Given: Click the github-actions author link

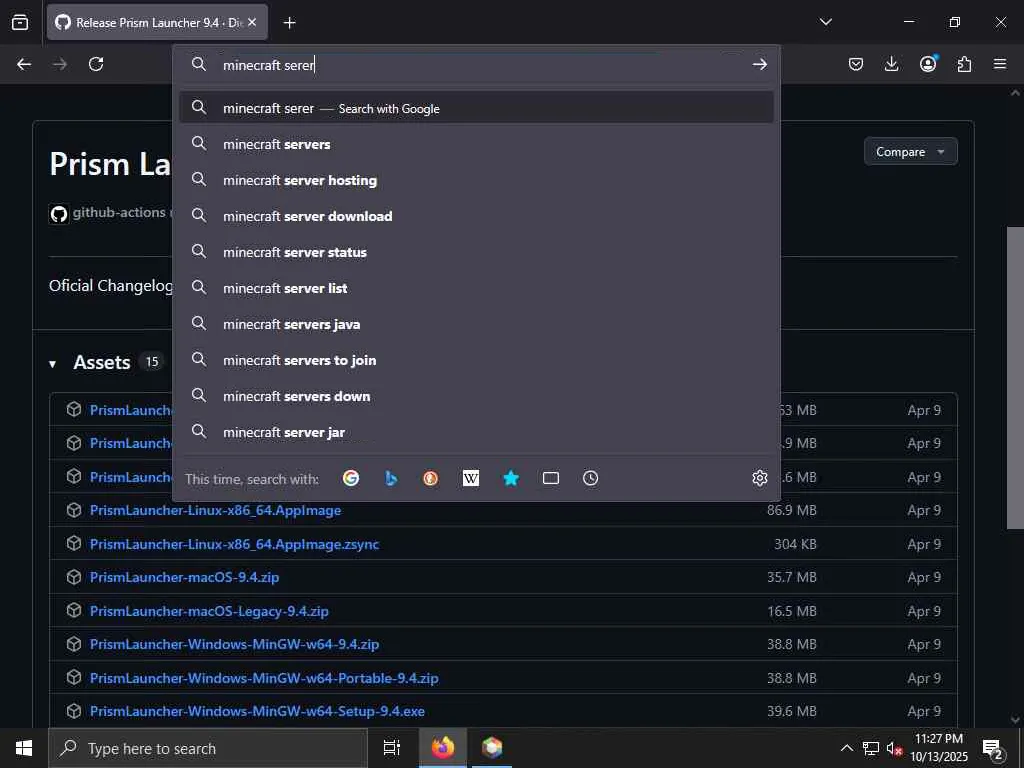Looking at the screenshot, I should [x=119, y=212].
